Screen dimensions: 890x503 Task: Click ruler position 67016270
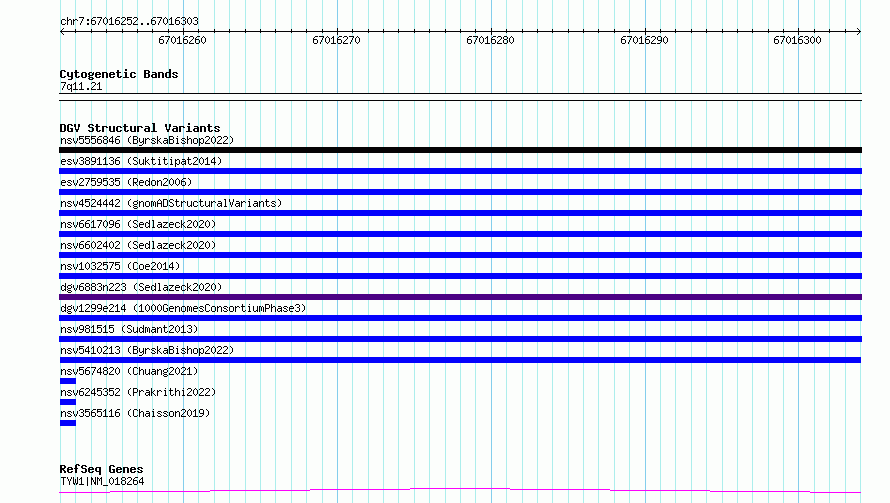(x=336, y=40)
